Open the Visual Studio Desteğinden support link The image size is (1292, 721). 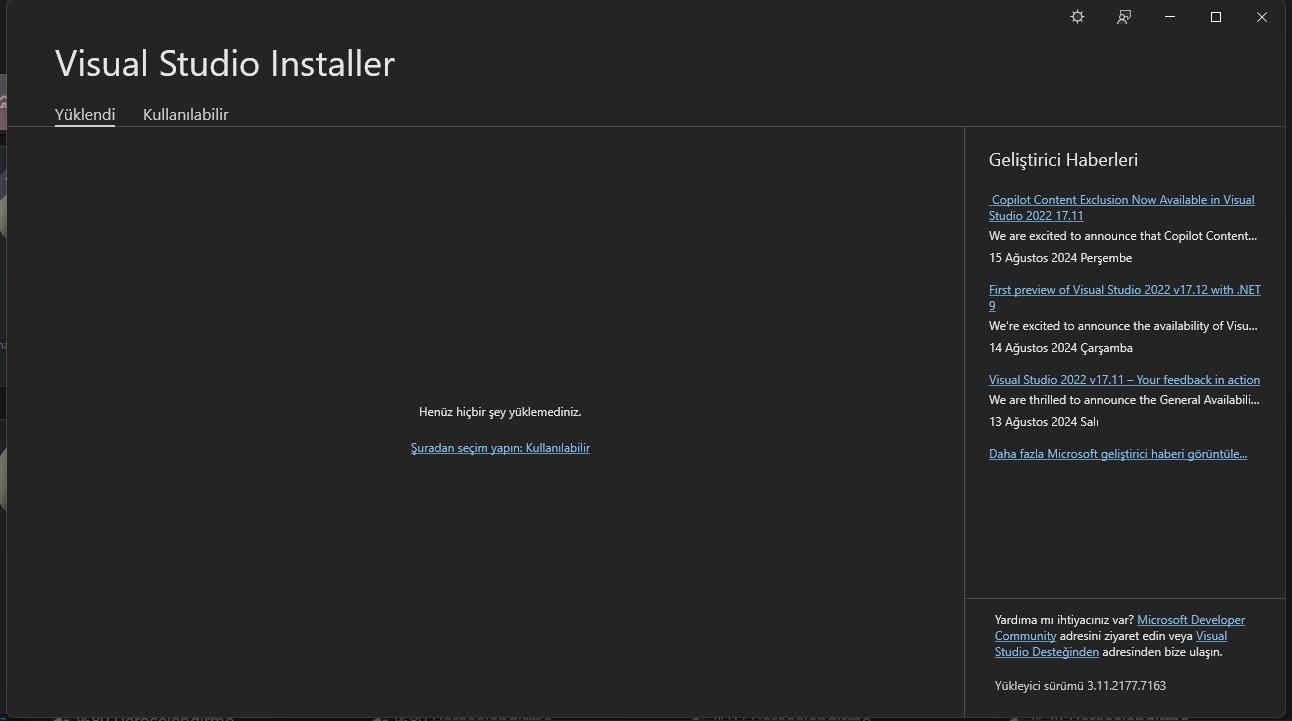tap(1111, 644)
